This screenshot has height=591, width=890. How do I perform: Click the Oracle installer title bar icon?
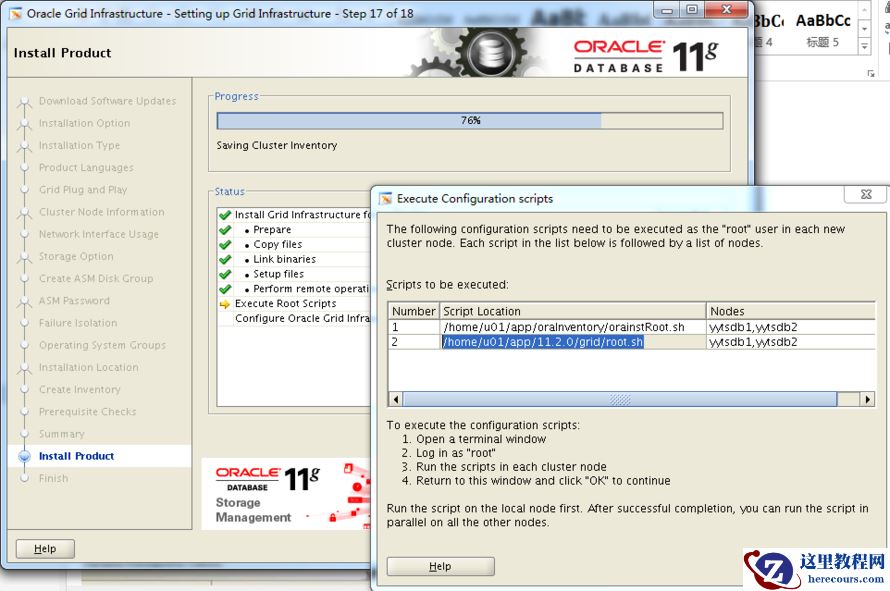tap(15, 13)
